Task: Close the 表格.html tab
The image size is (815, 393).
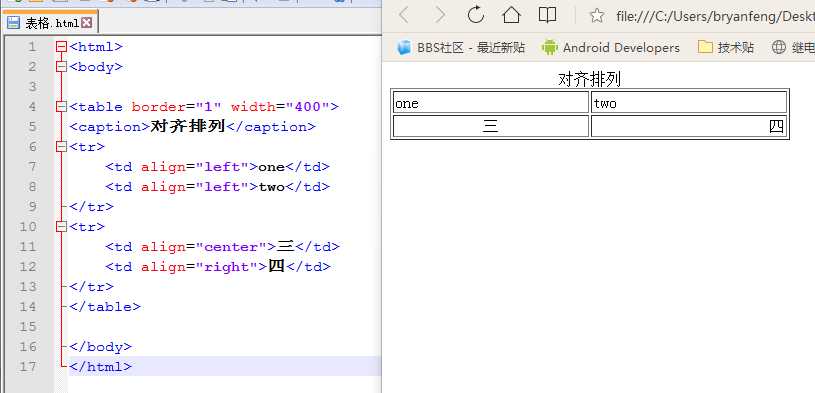Action: pos(87,23)
